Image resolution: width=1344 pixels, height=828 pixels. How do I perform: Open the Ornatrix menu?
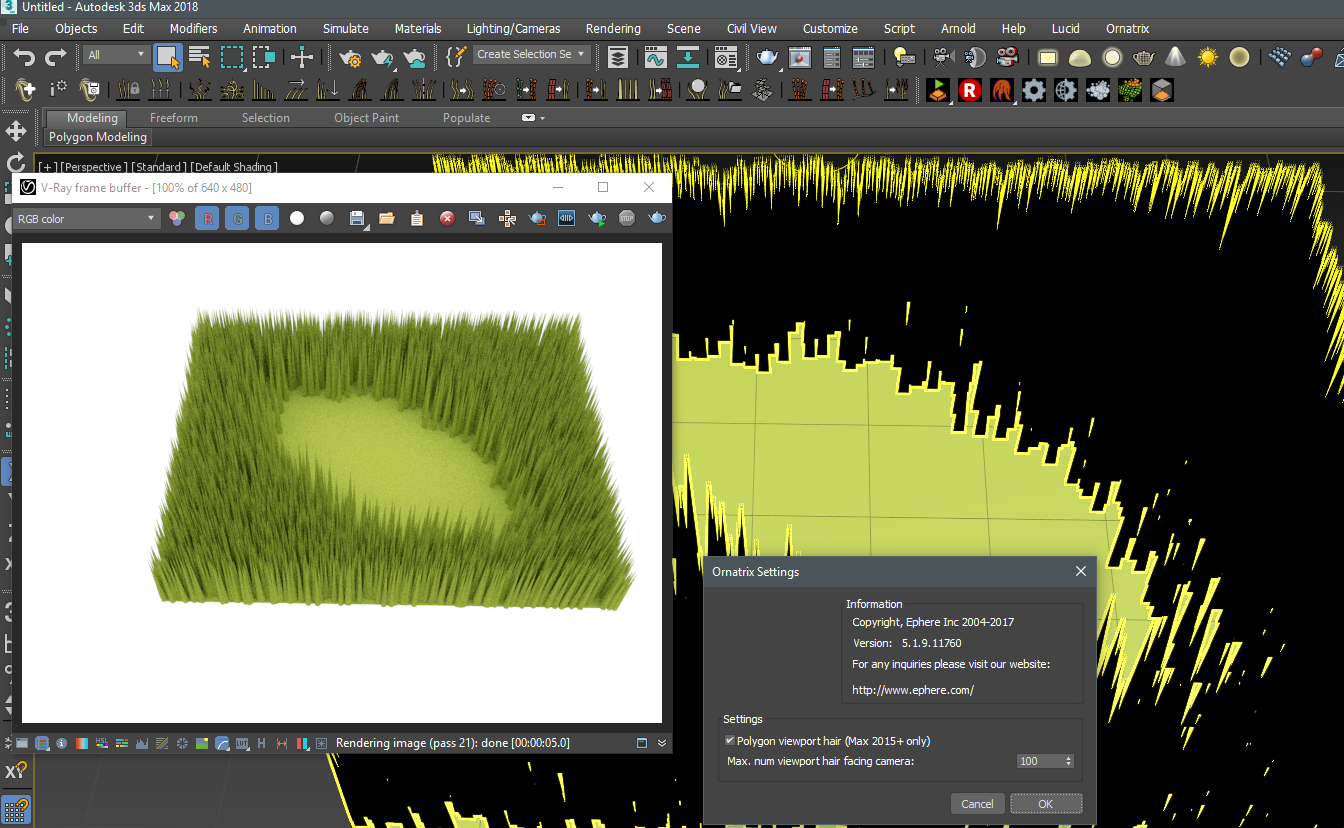(1127, 28)
